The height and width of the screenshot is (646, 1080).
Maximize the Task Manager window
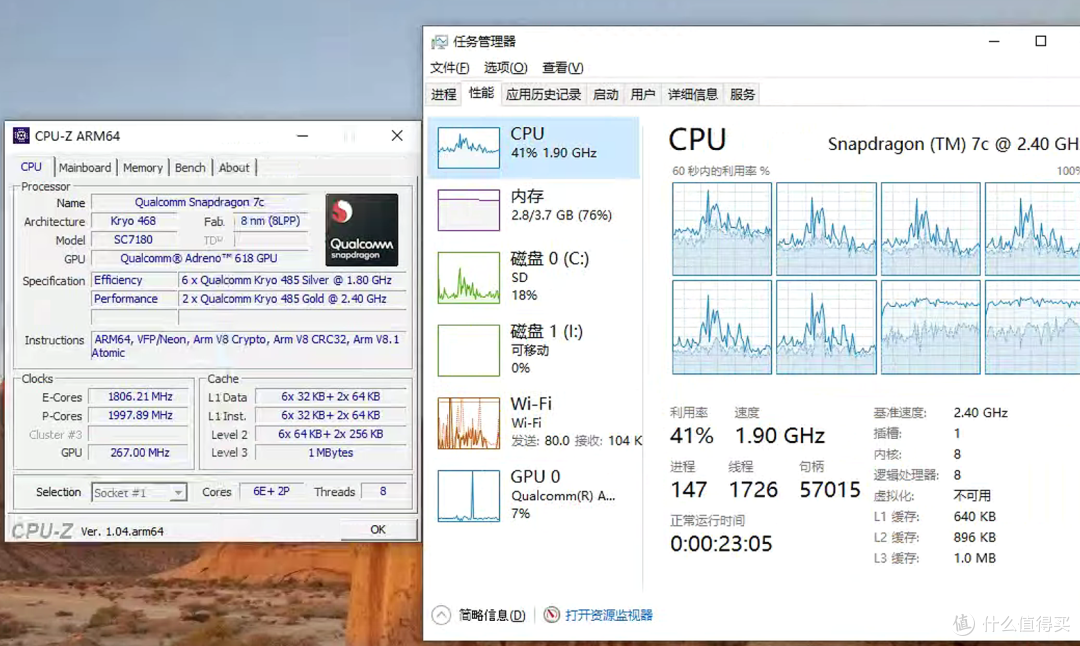(x=1041, y=41)
